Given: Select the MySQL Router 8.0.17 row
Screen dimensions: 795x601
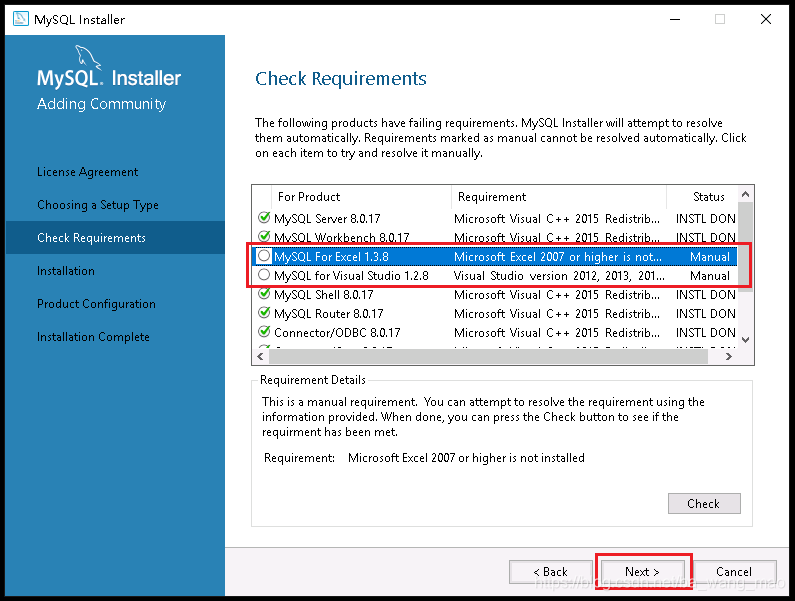Looking at the screenshot, I should coord(495,313).
